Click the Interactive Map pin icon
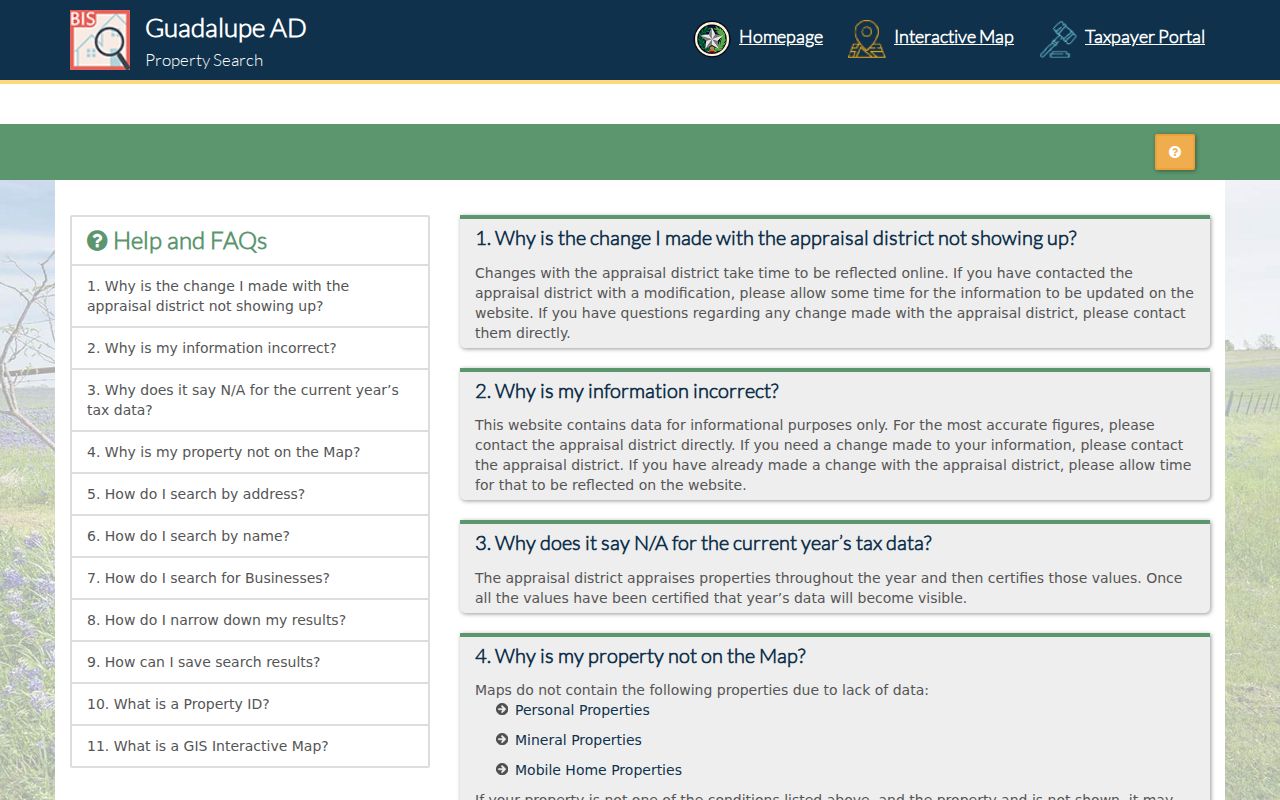This screenshot has height=800, width=1280. pos(867,39)
